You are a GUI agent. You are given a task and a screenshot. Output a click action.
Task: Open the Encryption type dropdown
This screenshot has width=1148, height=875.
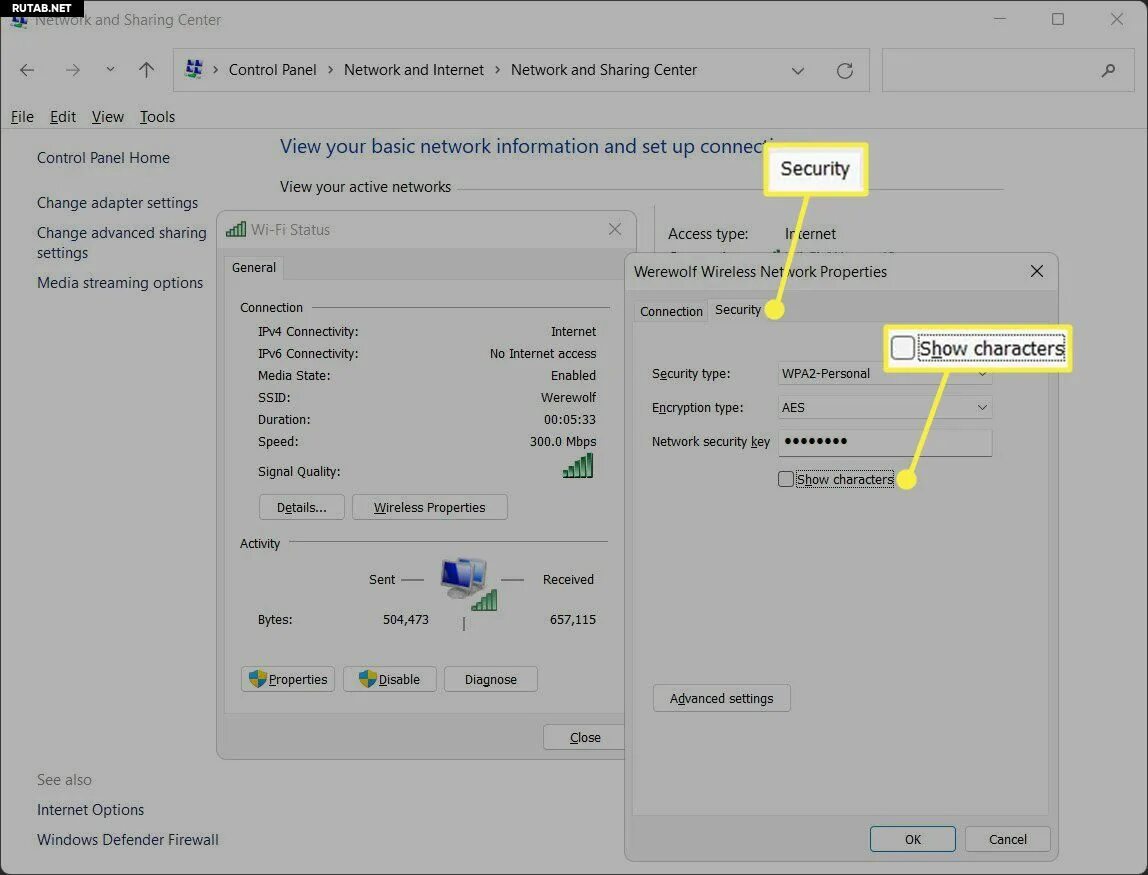(x=884, y=408)
